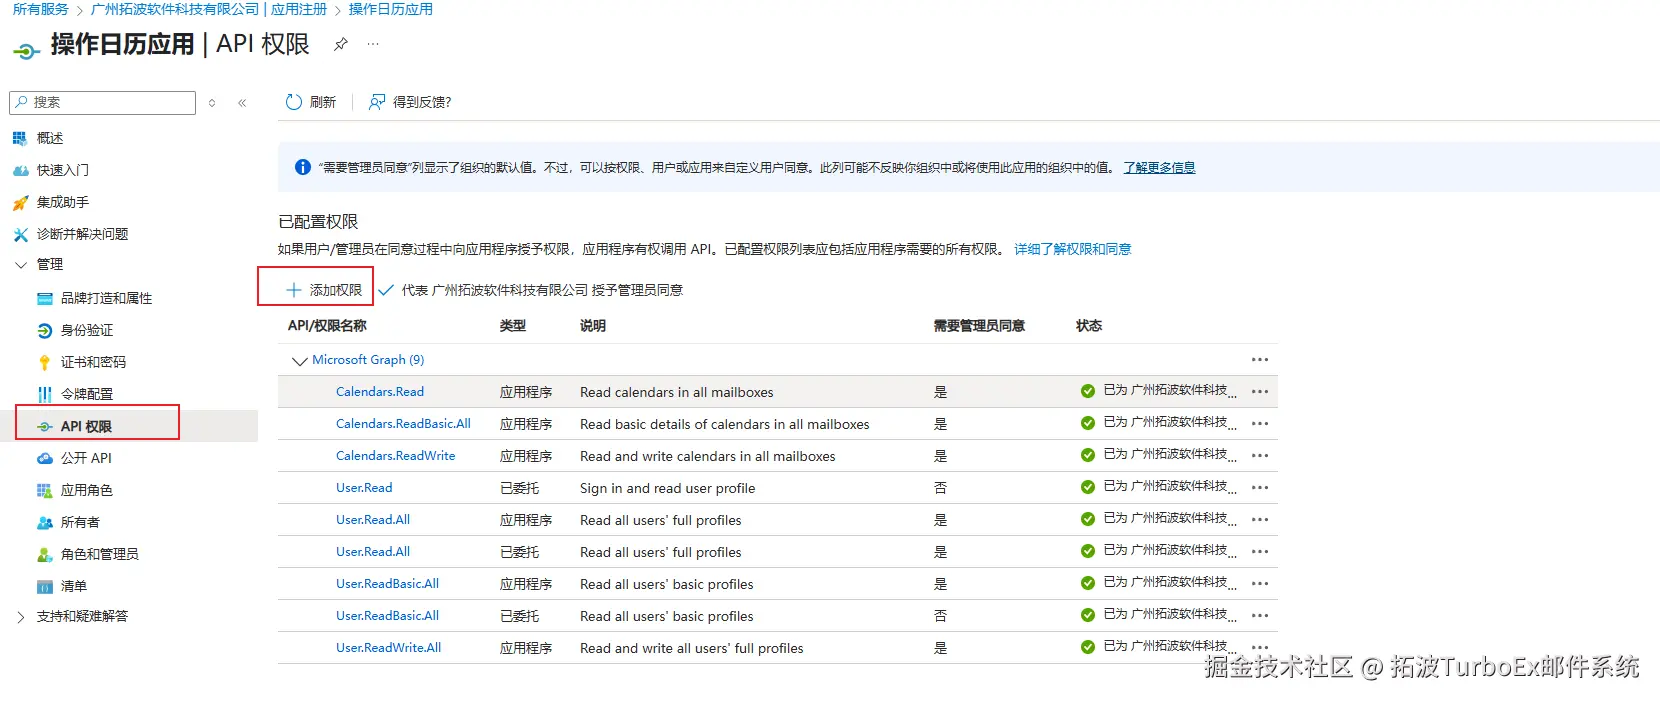Pin the 操作日历应用 page with pushpin icon

click(x=341, y=44)
